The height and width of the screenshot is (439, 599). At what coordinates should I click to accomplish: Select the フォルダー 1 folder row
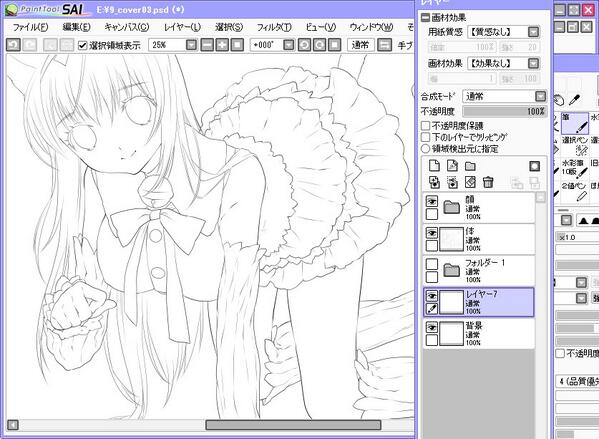[x=479, y=271]
